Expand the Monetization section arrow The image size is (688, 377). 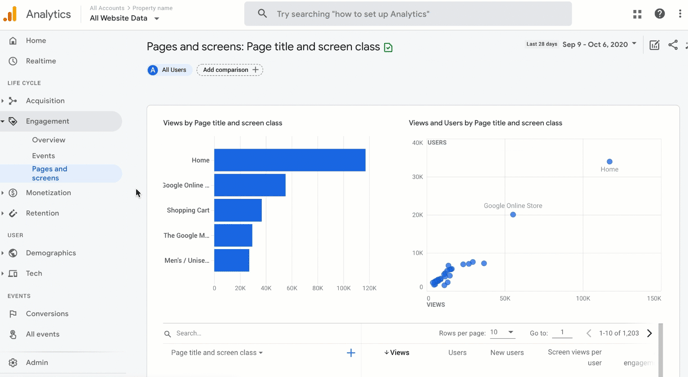tap(3, 193)
